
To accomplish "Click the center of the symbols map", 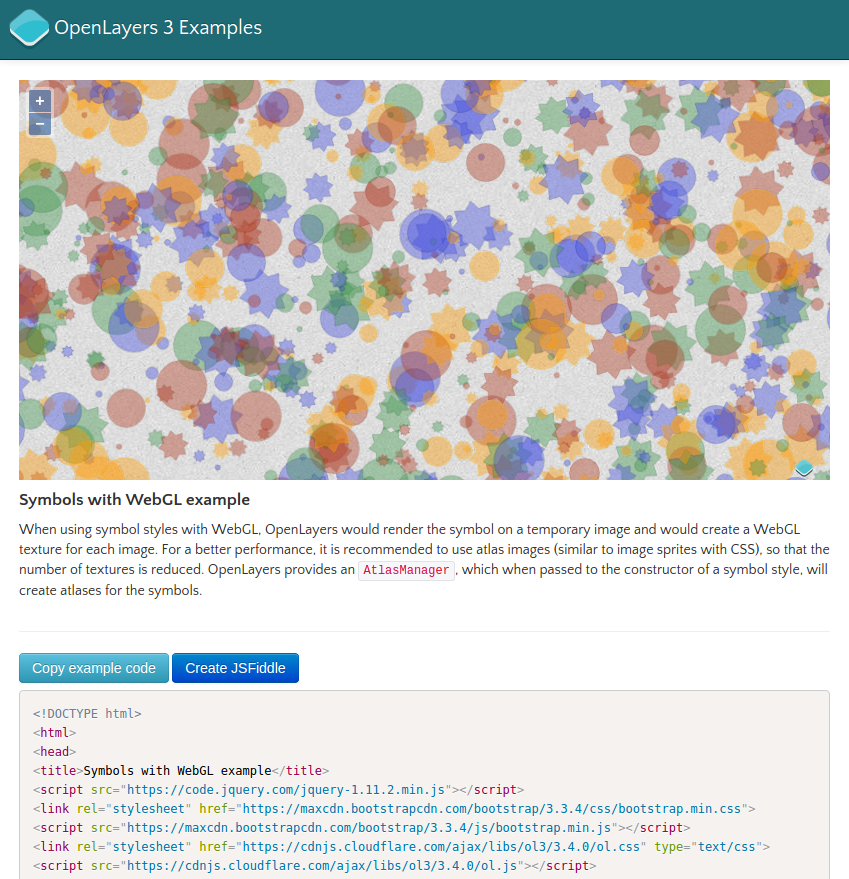I will tap(424, 280).
